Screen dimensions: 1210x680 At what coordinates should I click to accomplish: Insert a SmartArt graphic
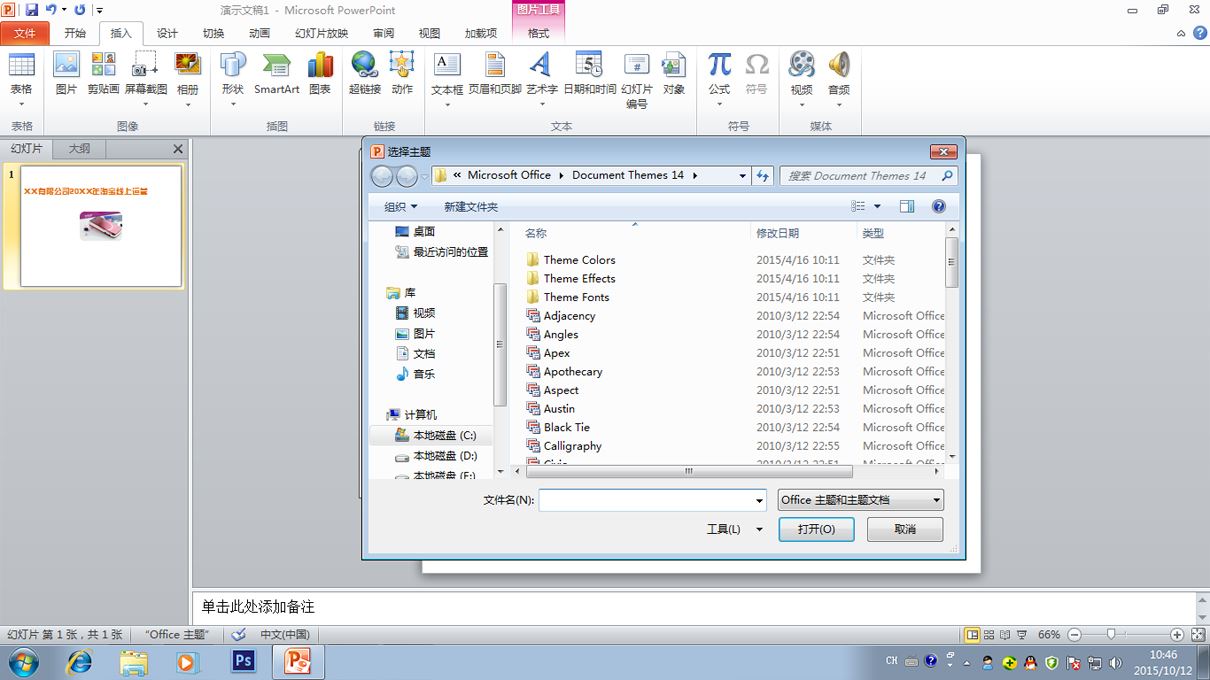[x=277, y=74]
